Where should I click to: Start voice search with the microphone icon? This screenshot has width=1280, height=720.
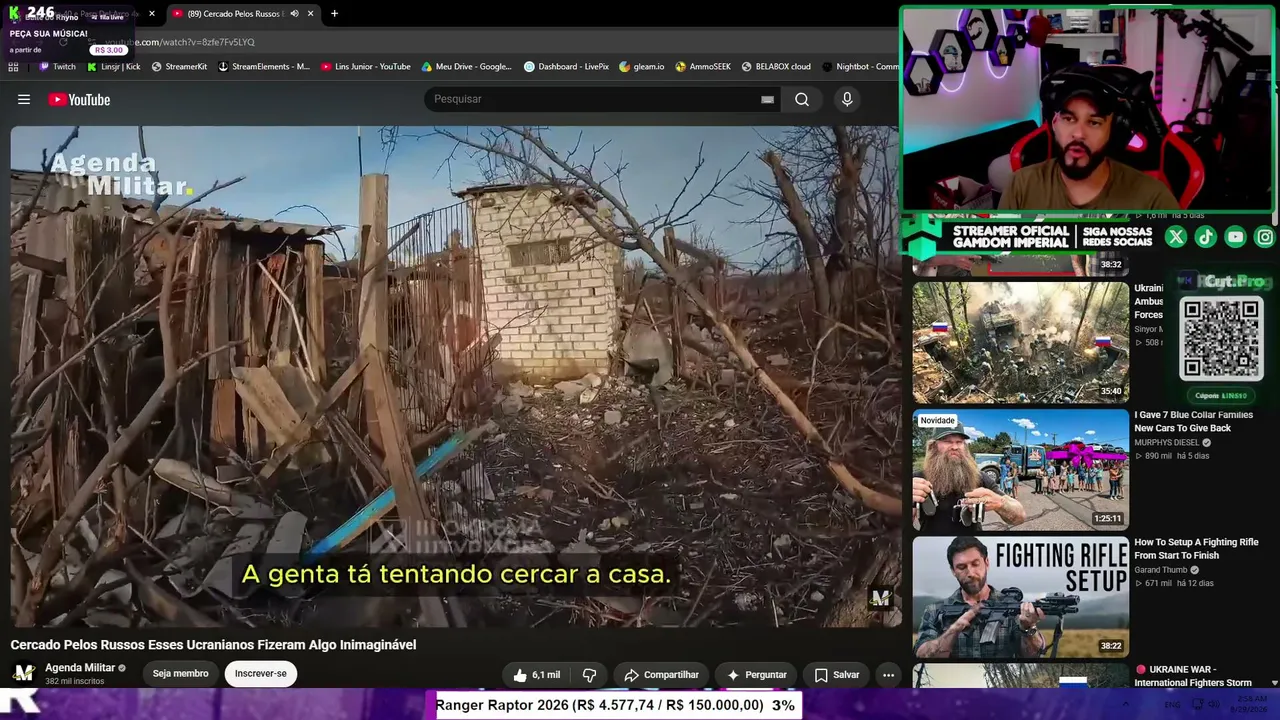pos(847,99)
